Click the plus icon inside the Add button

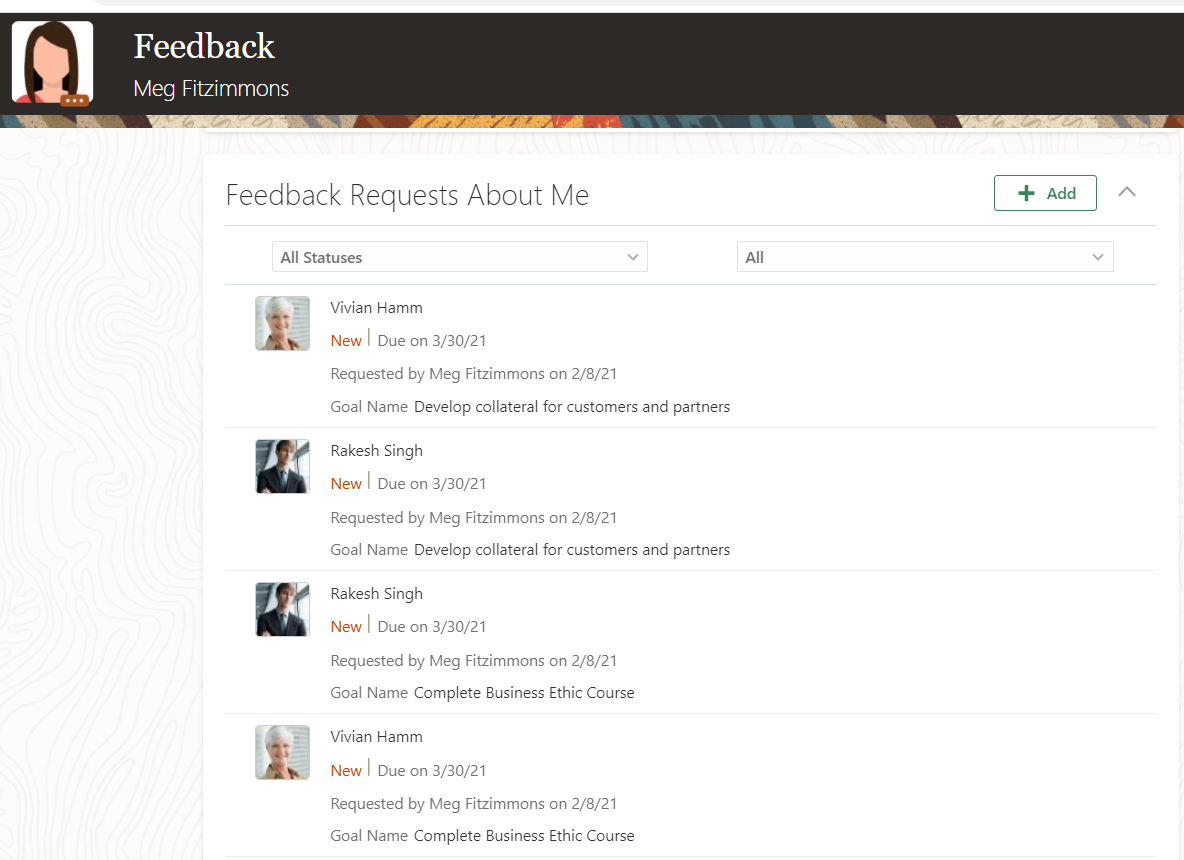click(x=1027, y=193)
